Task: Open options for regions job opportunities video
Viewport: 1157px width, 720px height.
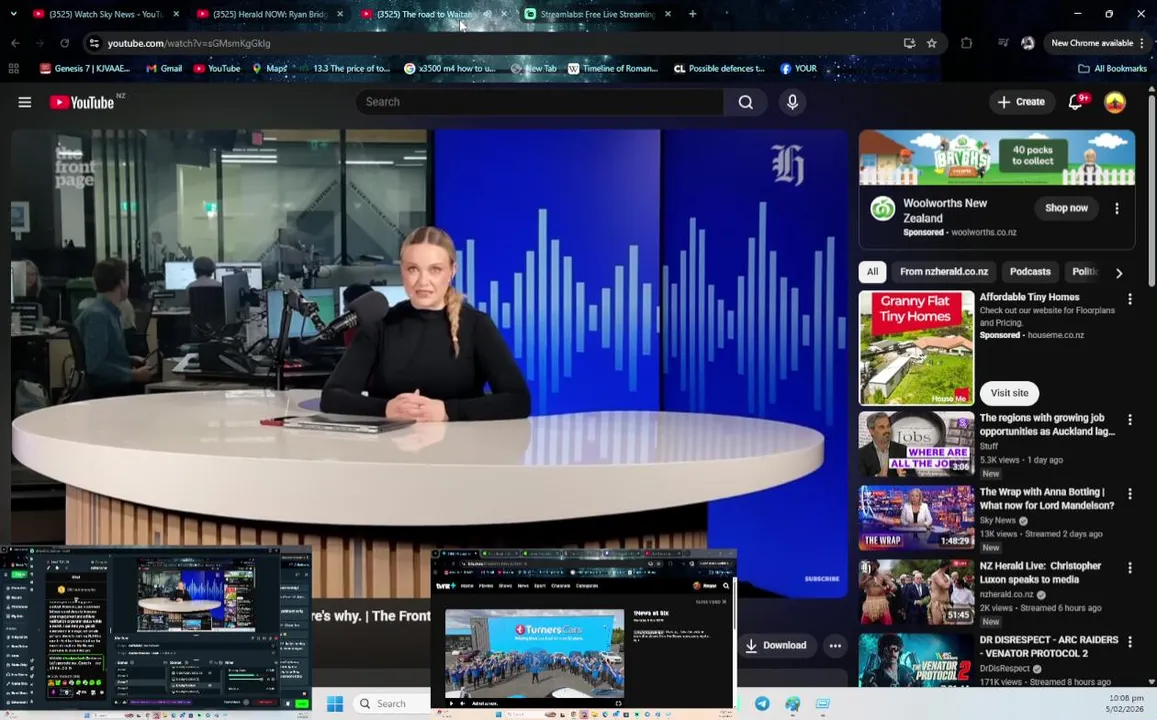Action: (1129, 420)
